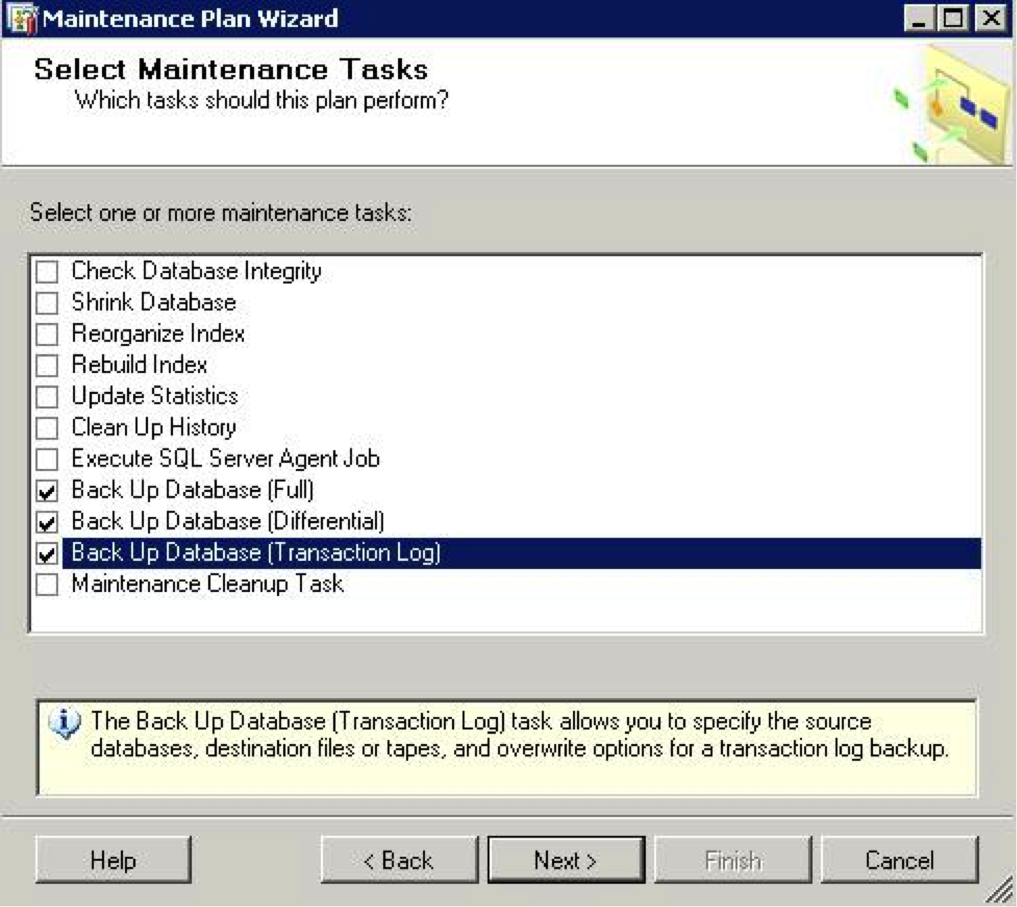Proceed with the Next button
Image resolution: width=1017 pixels, height=907 pixels.
point(566,860)
